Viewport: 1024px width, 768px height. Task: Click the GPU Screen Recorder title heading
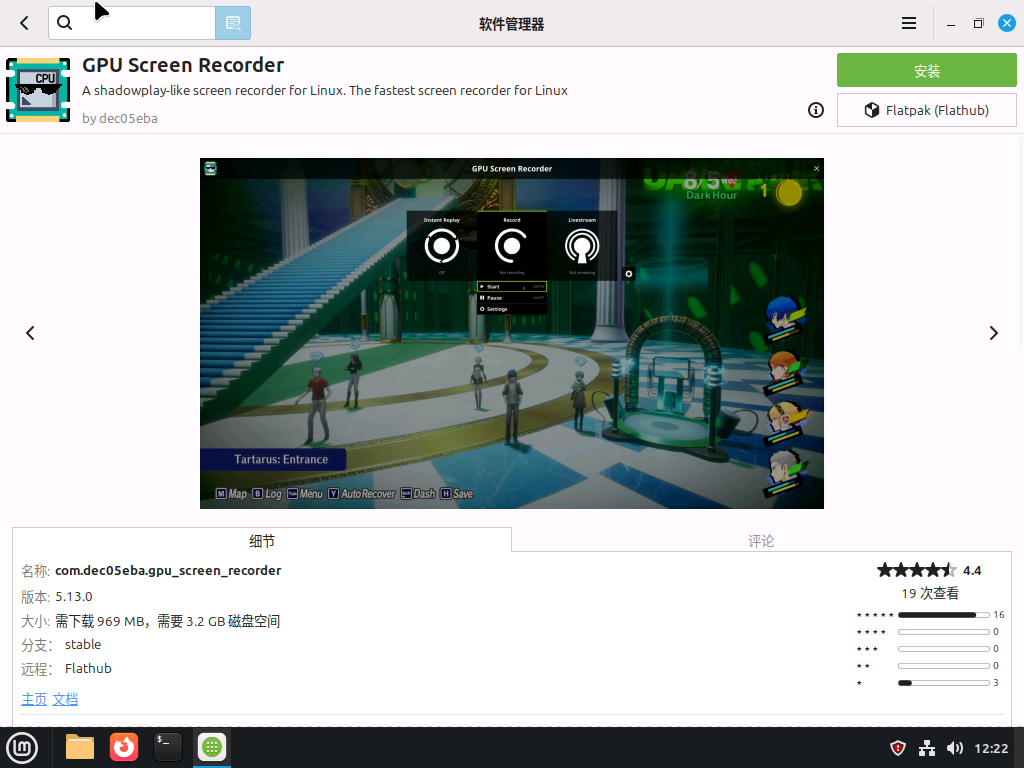pyautogui.click(x=183, y=65)
